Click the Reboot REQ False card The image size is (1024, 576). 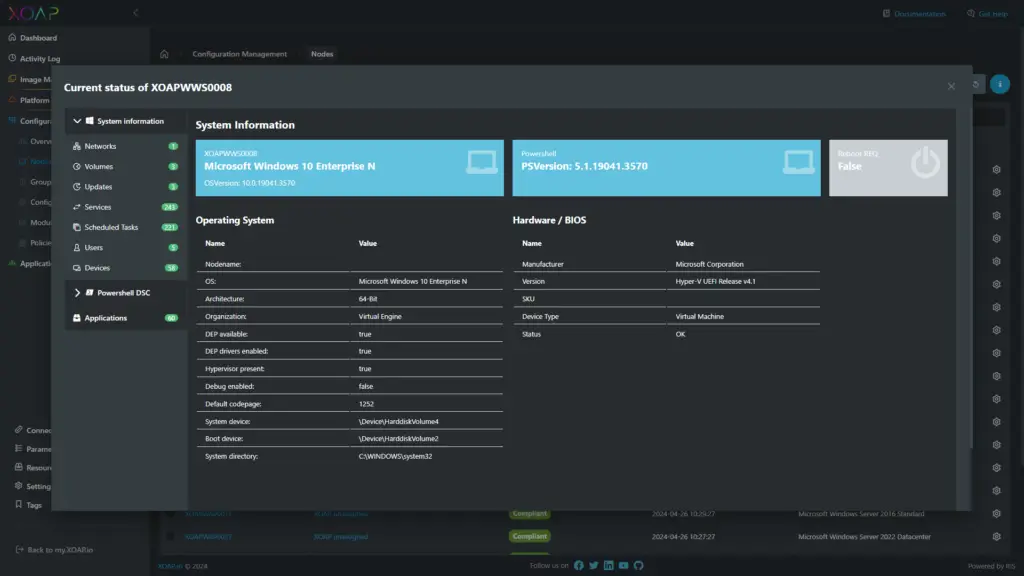pyautogui.click(x=888, y=168)
